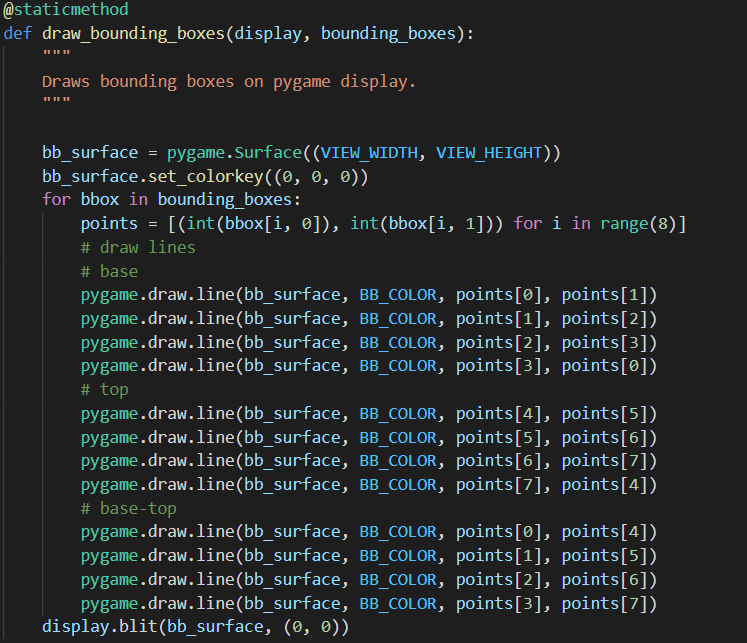Click the line drawing points[2] to points[3]
The image size is (747, 643).
[x=369, y=342]
